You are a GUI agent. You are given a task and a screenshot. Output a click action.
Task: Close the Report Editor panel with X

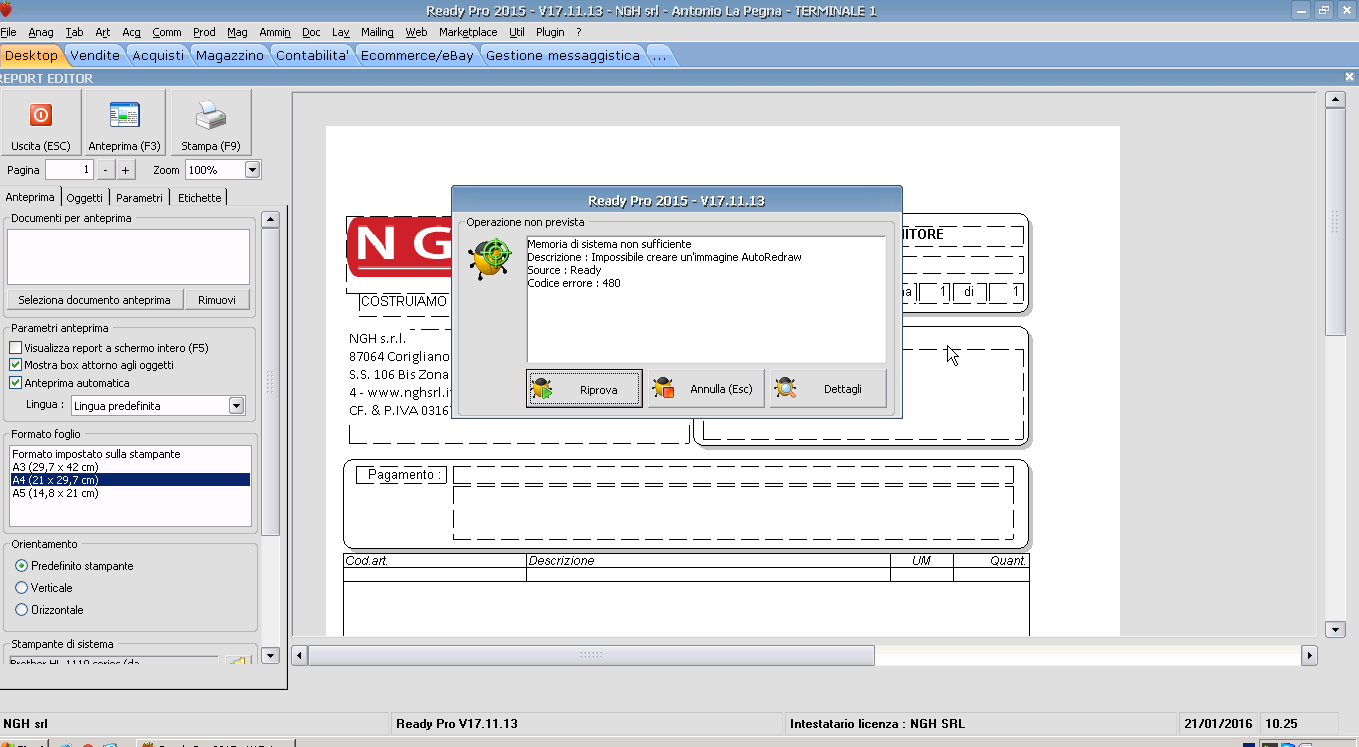pyautogui.click(x=1349, y=77)
